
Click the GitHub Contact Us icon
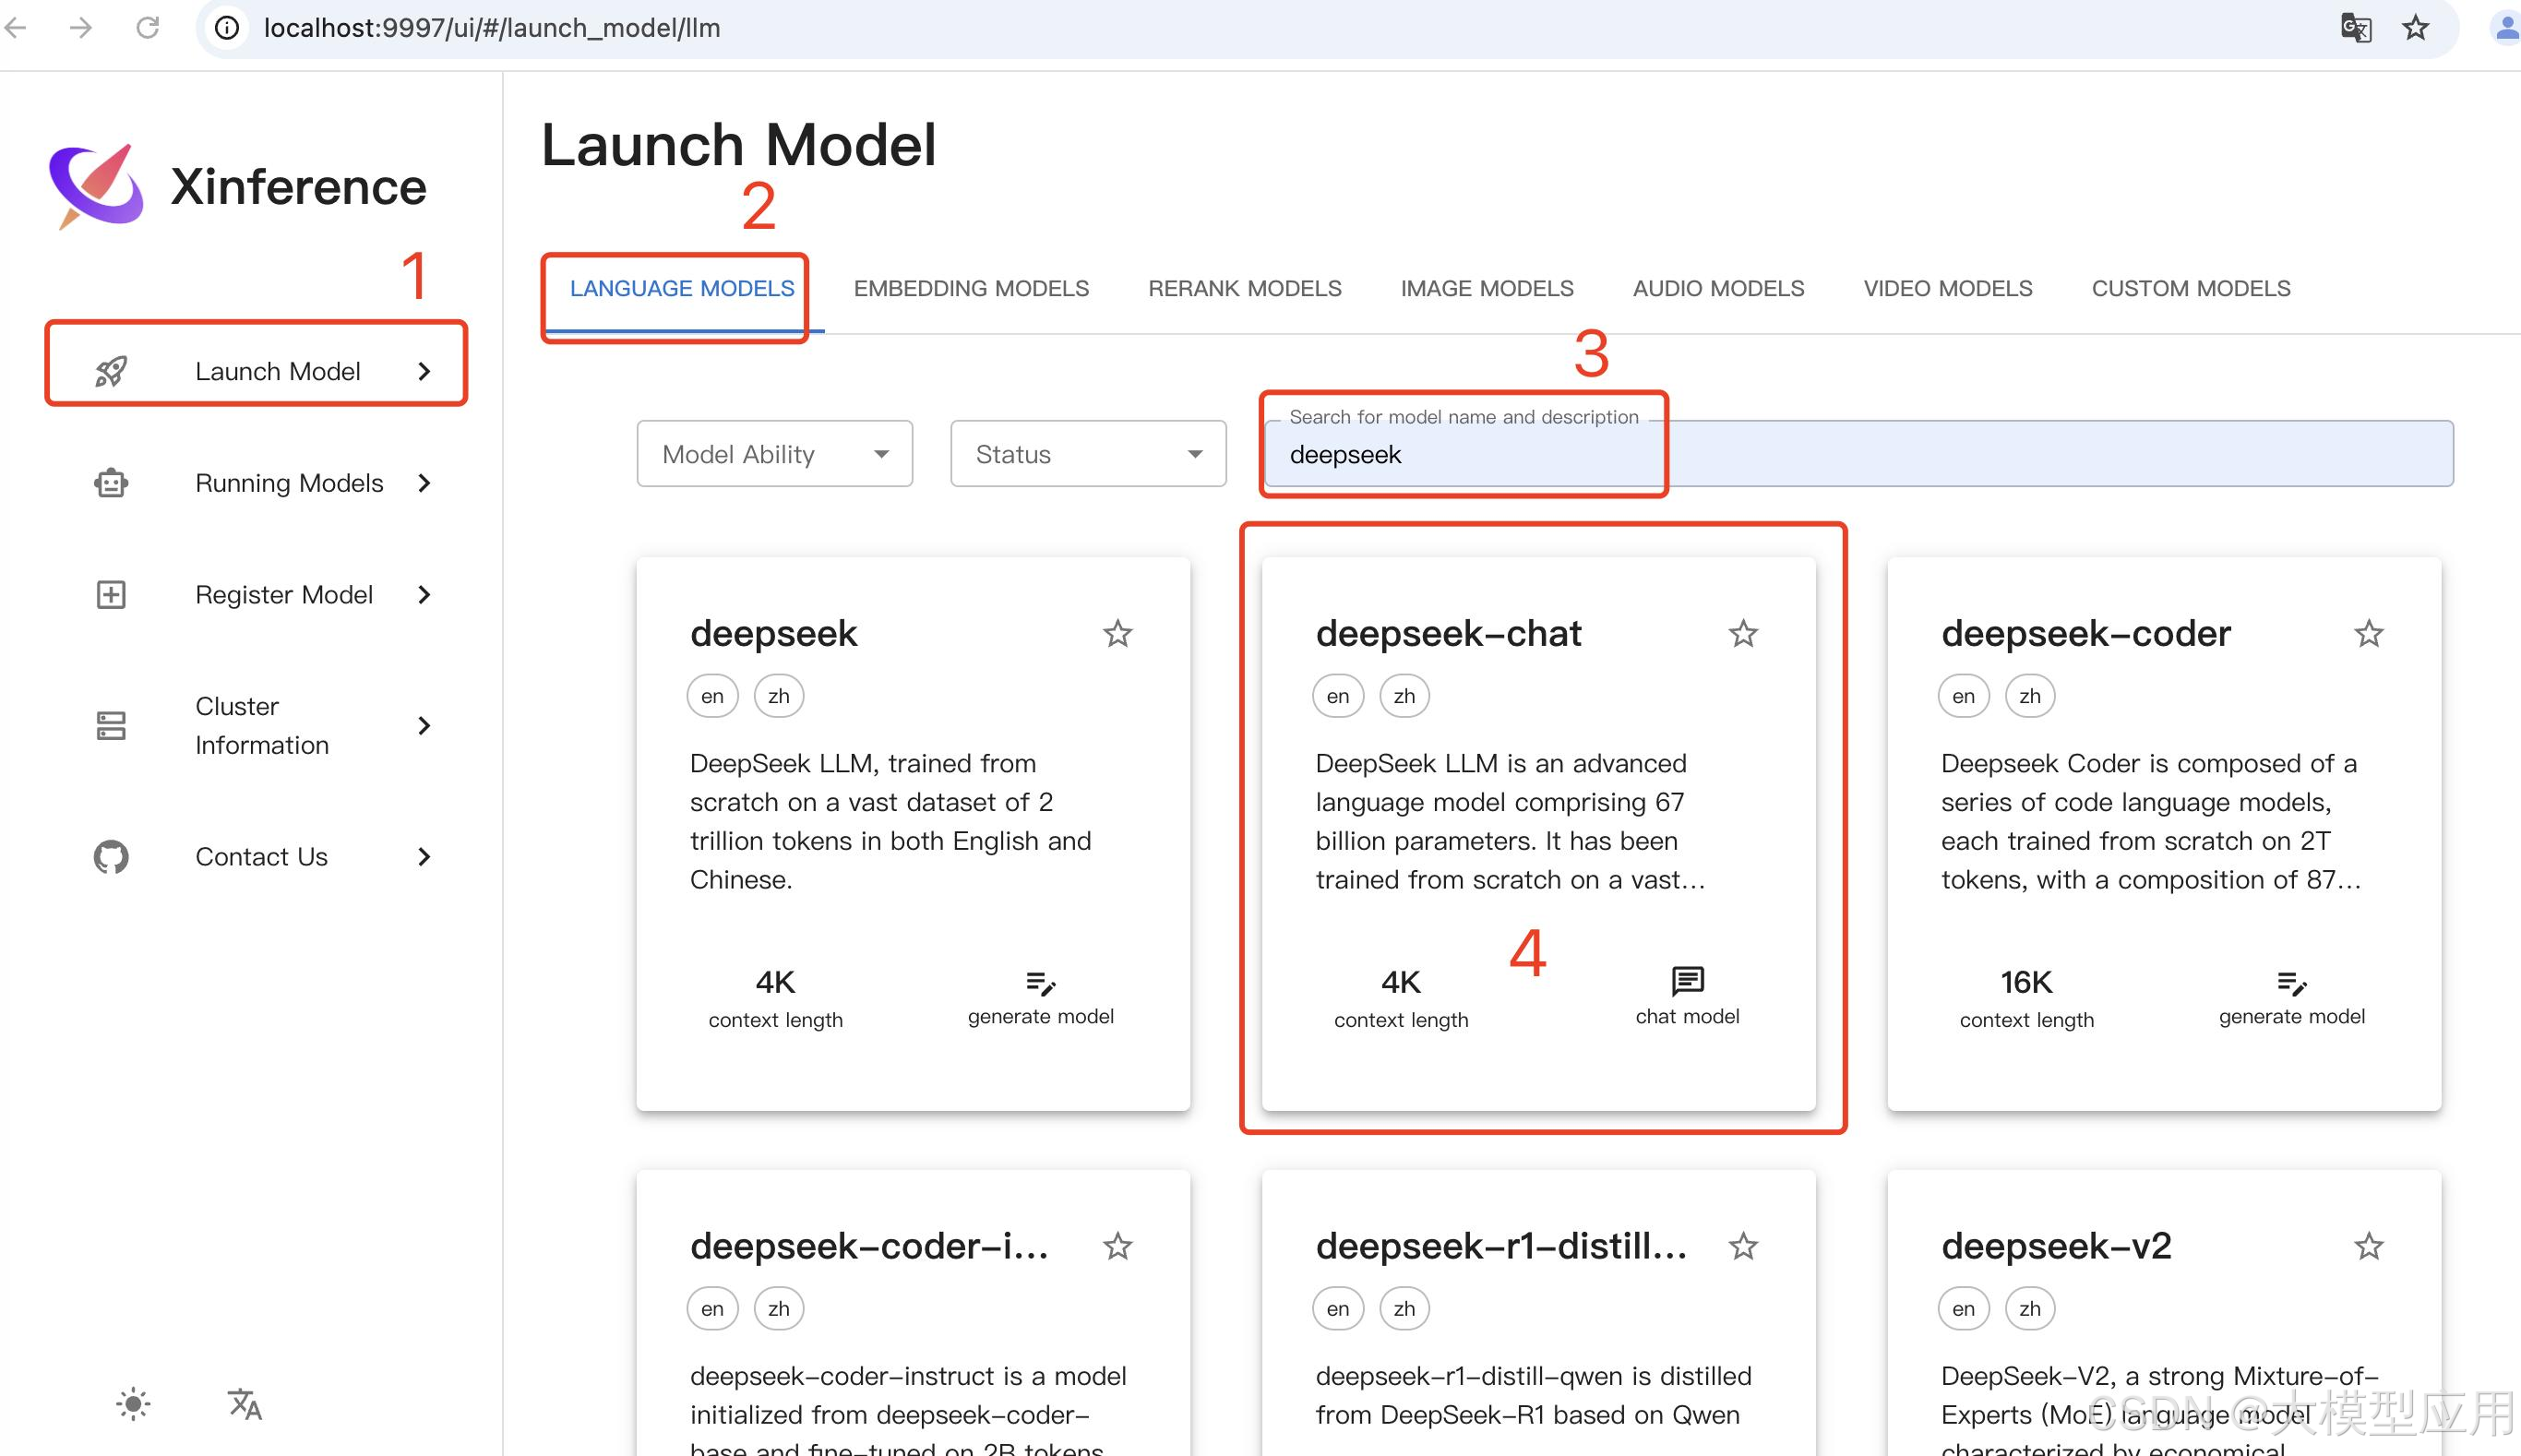coord(111,857)
